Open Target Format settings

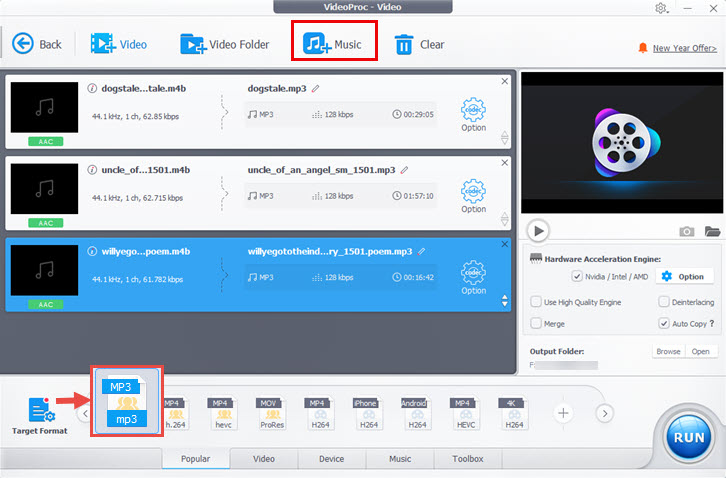(40, 416)
